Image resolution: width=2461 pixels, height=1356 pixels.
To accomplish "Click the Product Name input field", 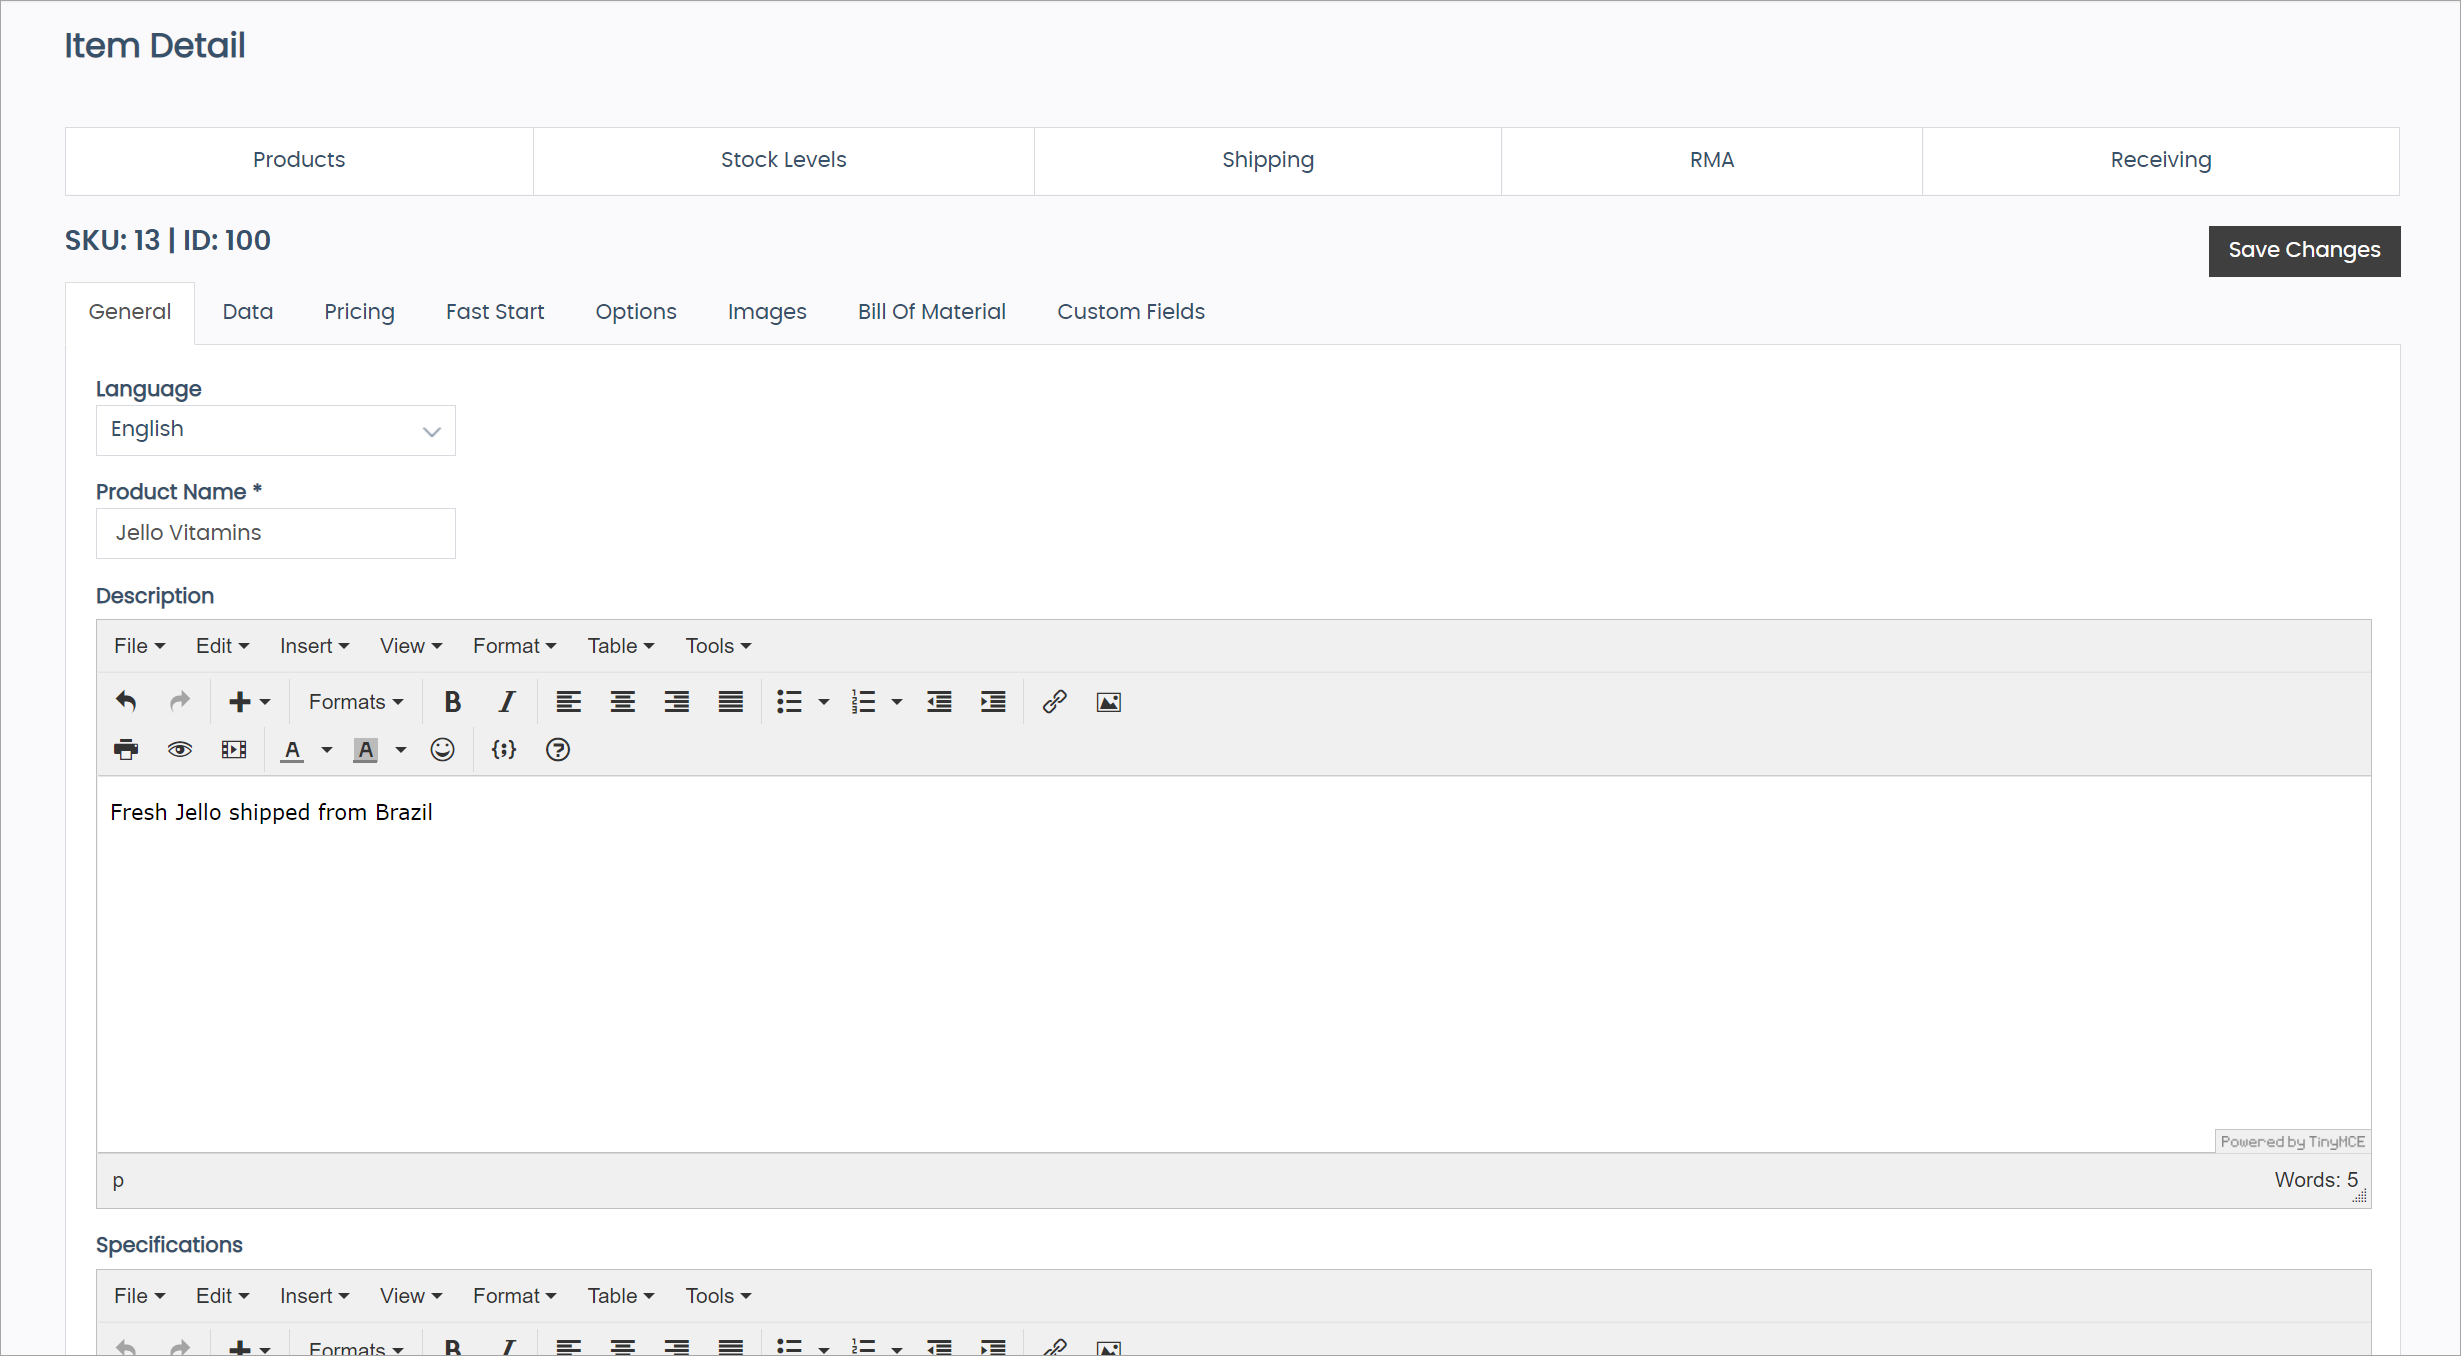I will [x=275, y=533].
